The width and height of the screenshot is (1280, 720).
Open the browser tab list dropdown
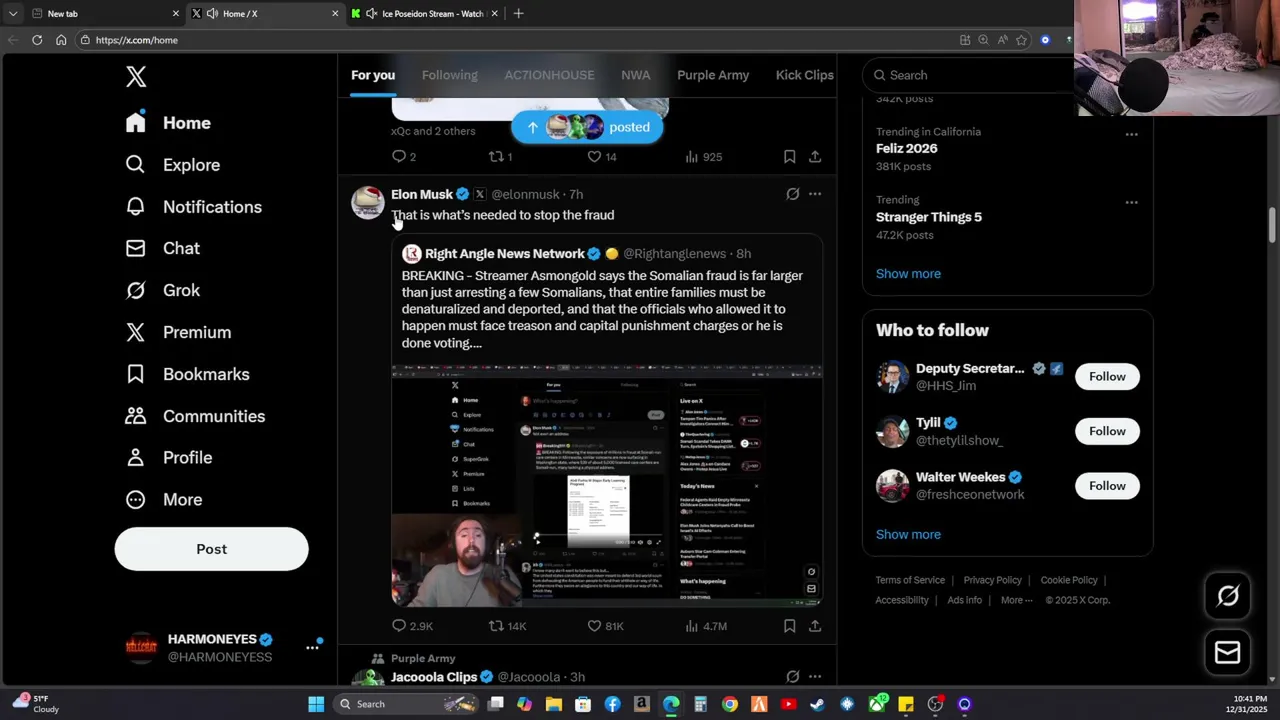tap(13, 14)
